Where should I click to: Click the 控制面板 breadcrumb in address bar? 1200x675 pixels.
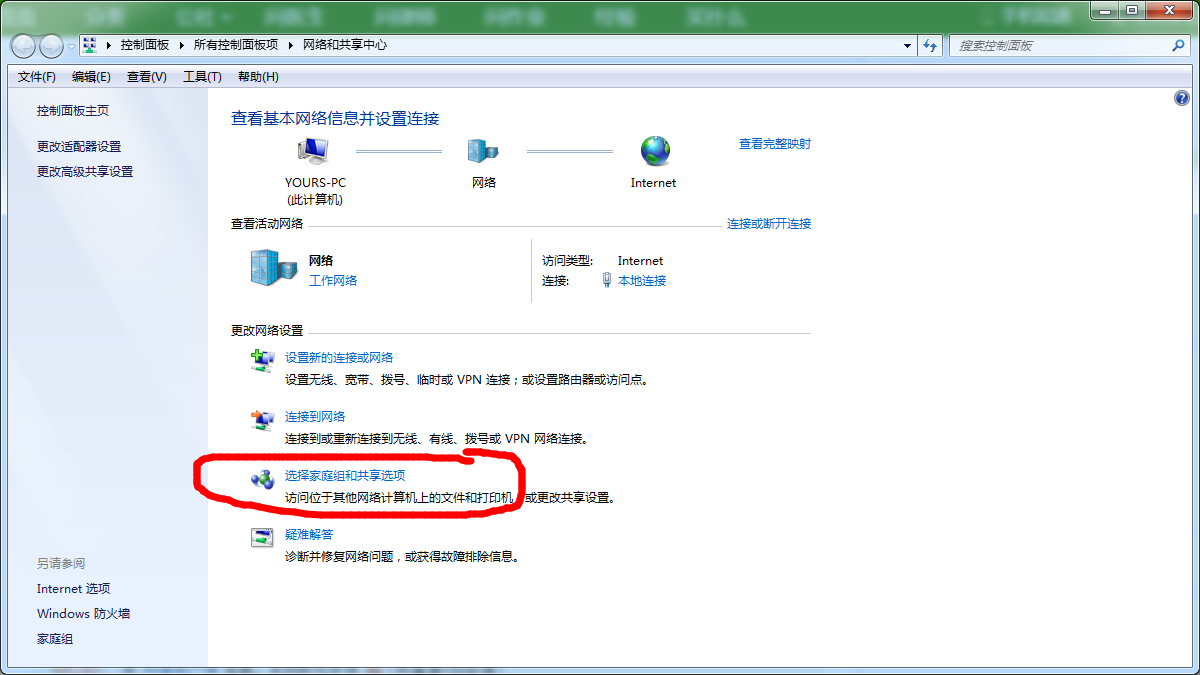[x=145, y=45]
